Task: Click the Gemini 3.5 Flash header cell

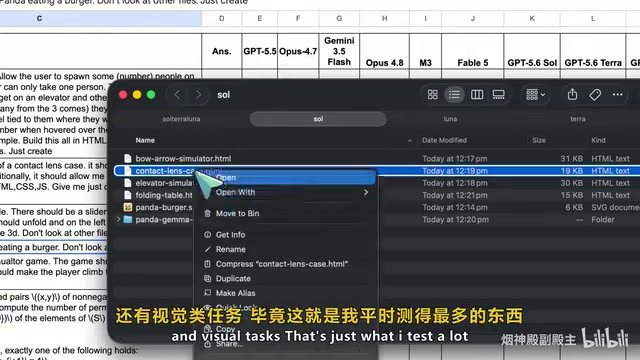Action: coord(339,51)
